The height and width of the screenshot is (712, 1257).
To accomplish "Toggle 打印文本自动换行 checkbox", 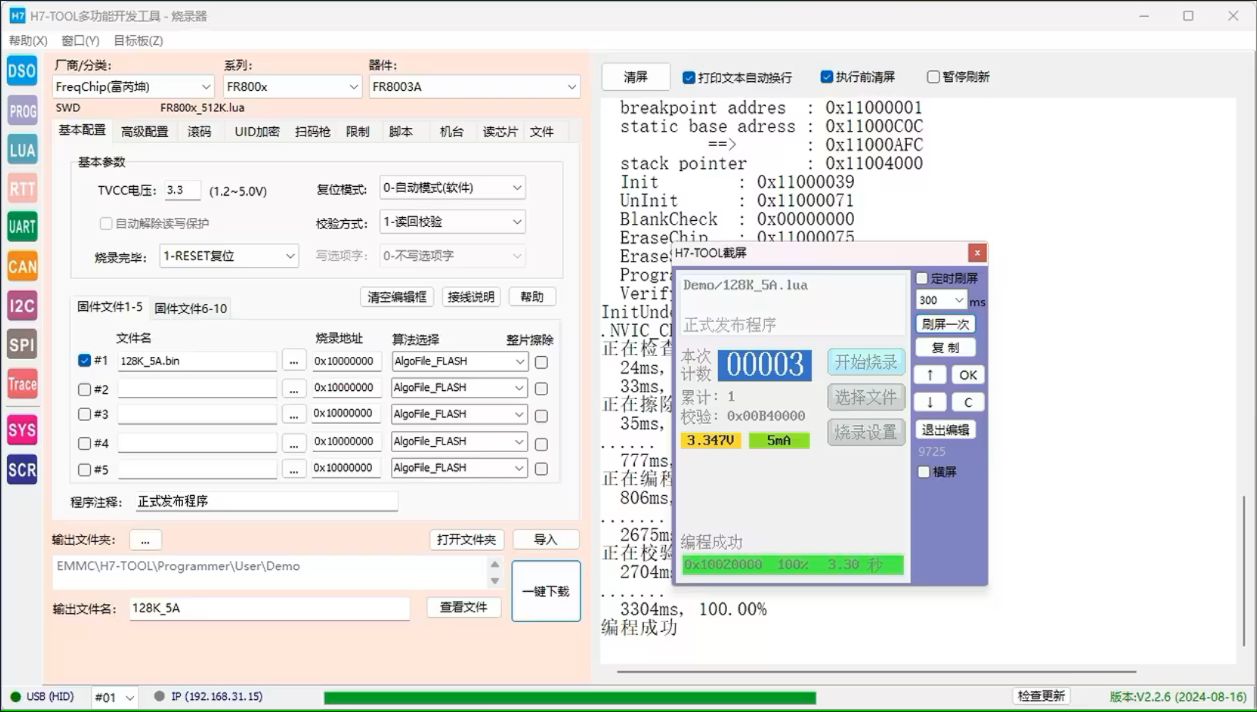I will click(688, 77).
